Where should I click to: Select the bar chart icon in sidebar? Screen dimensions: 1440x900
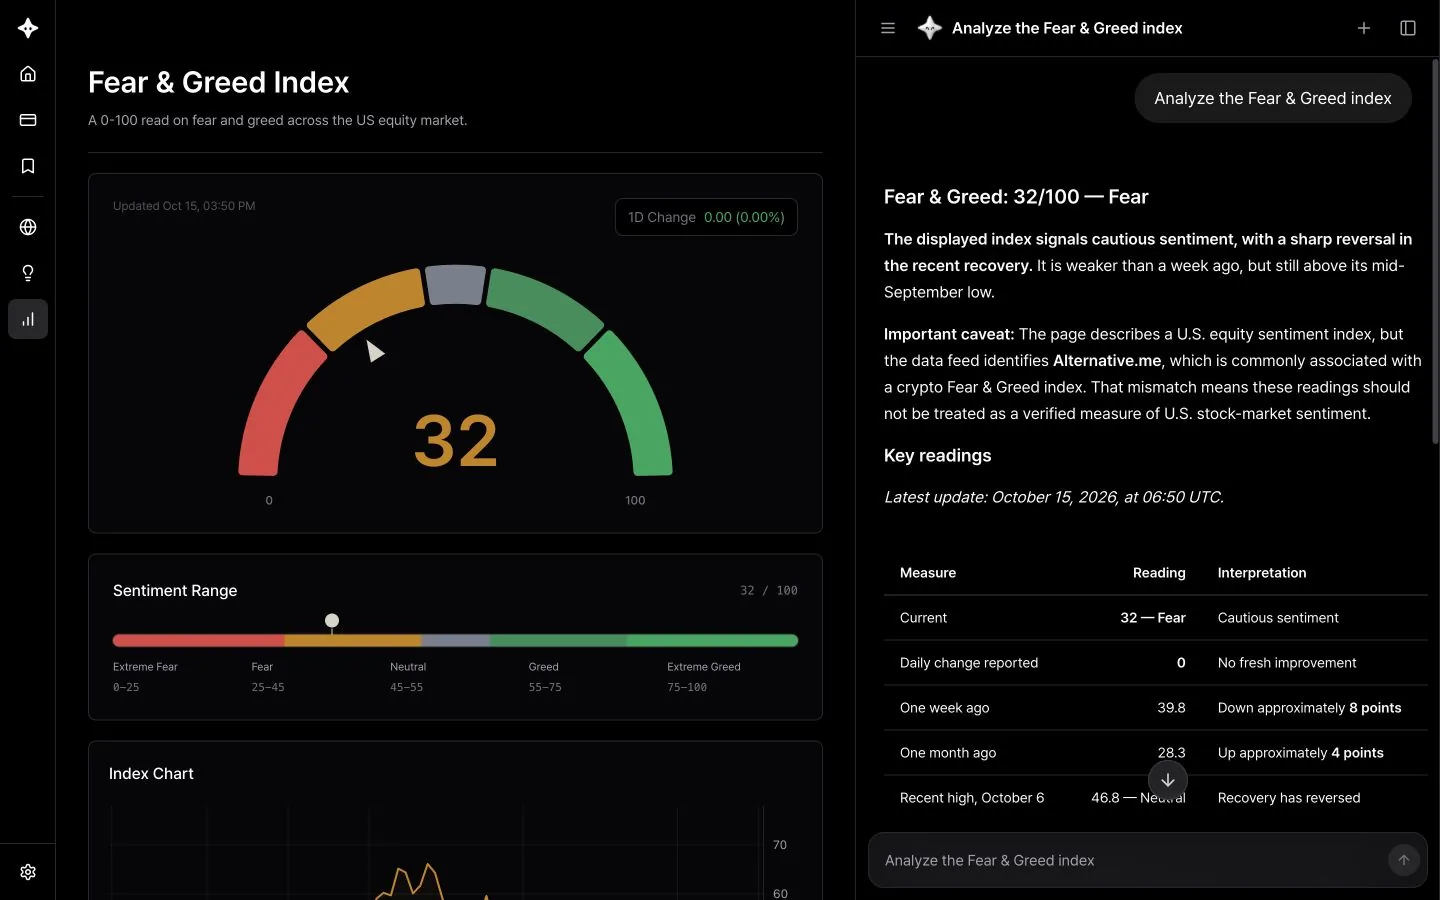28,319
